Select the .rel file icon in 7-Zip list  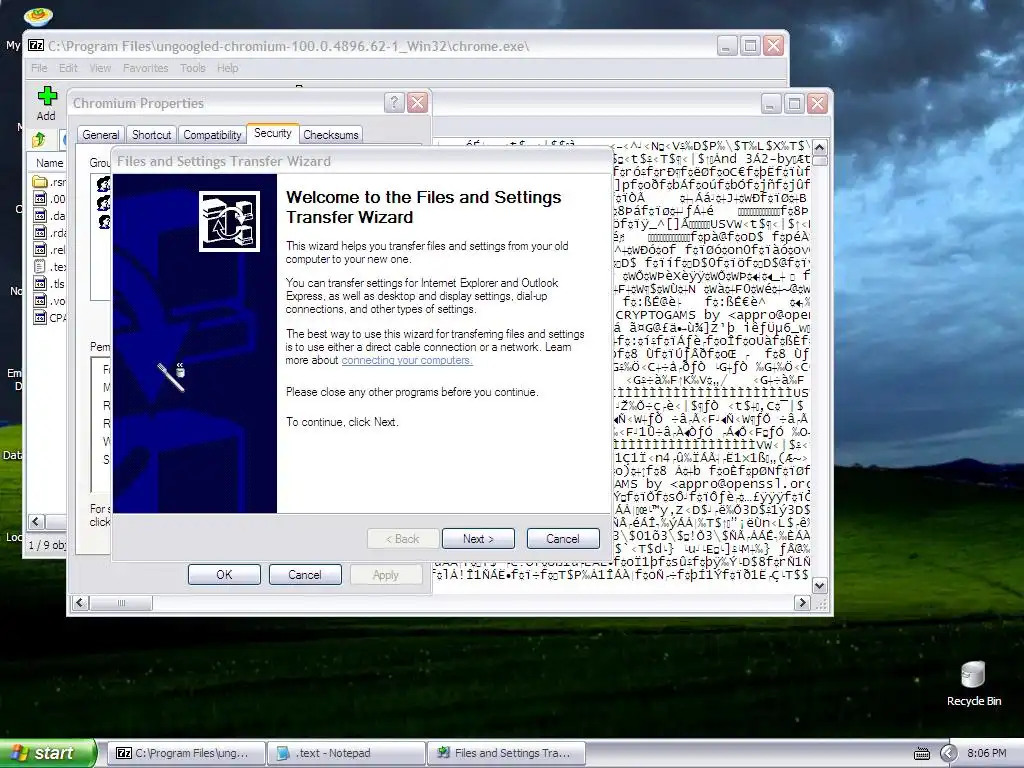[40, 249]
